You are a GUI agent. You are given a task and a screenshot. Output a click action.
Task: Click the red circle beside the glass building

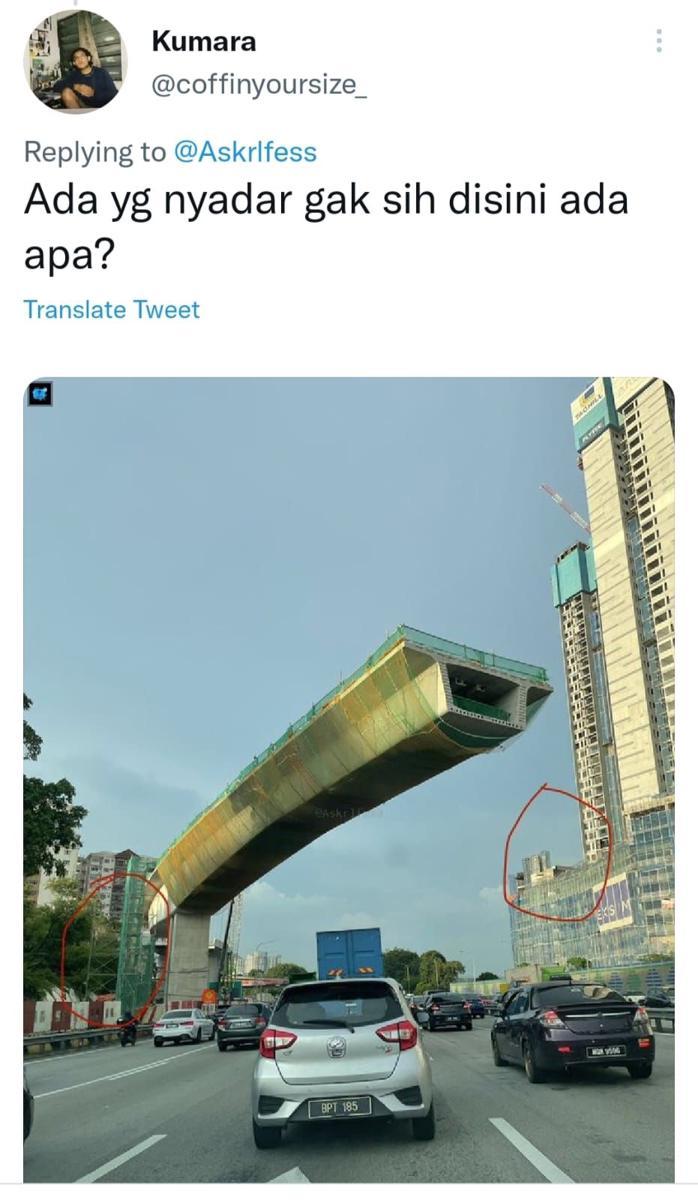click(x=556, y=851)
